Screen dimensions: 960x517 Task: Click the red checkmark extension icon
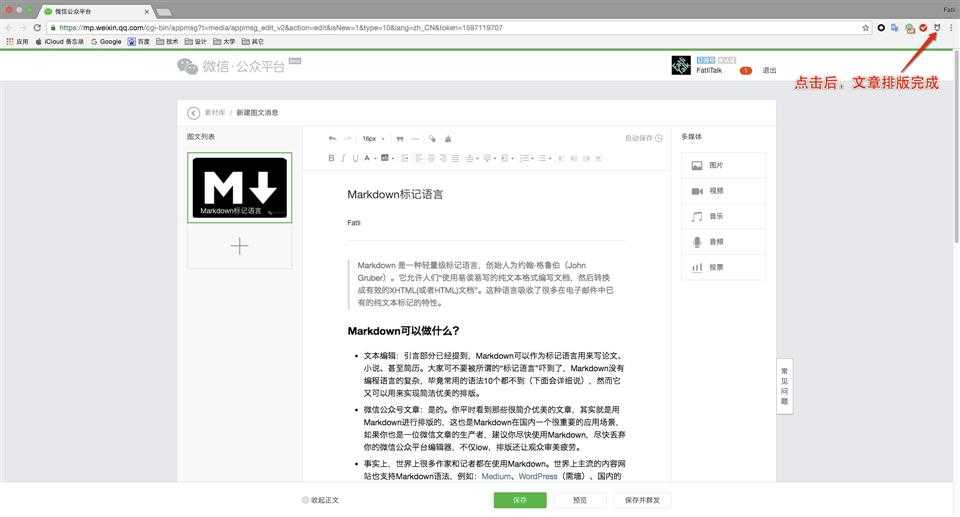pos(923,28)
